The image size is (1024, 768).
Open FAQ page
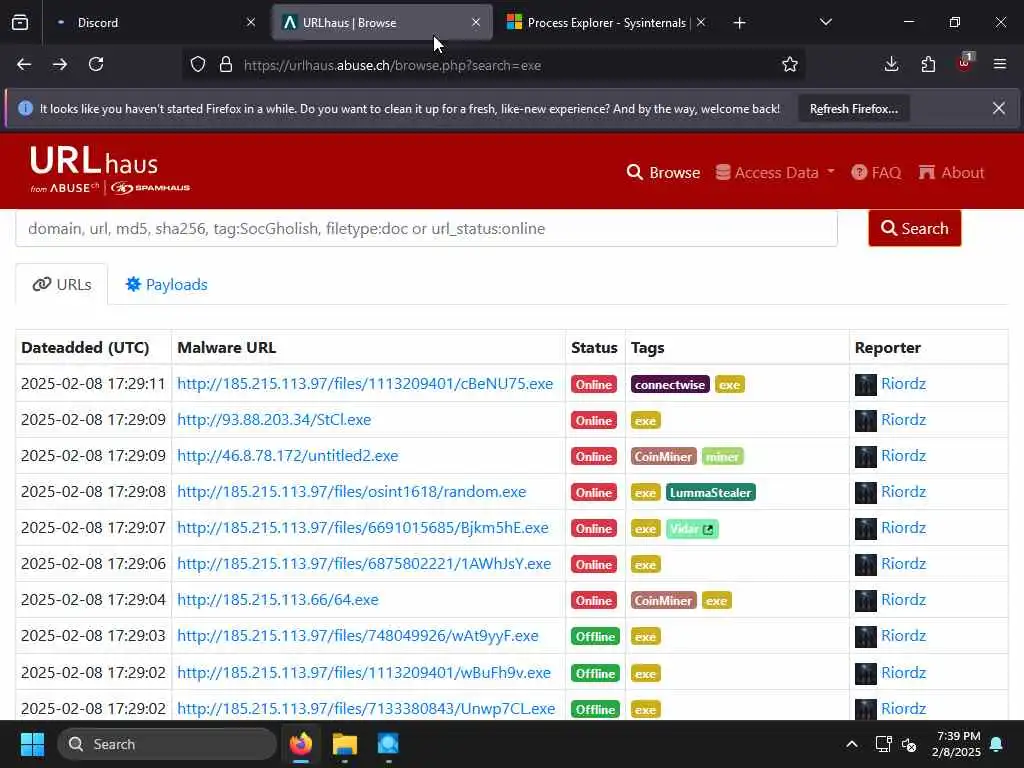(x=876, y=172)
